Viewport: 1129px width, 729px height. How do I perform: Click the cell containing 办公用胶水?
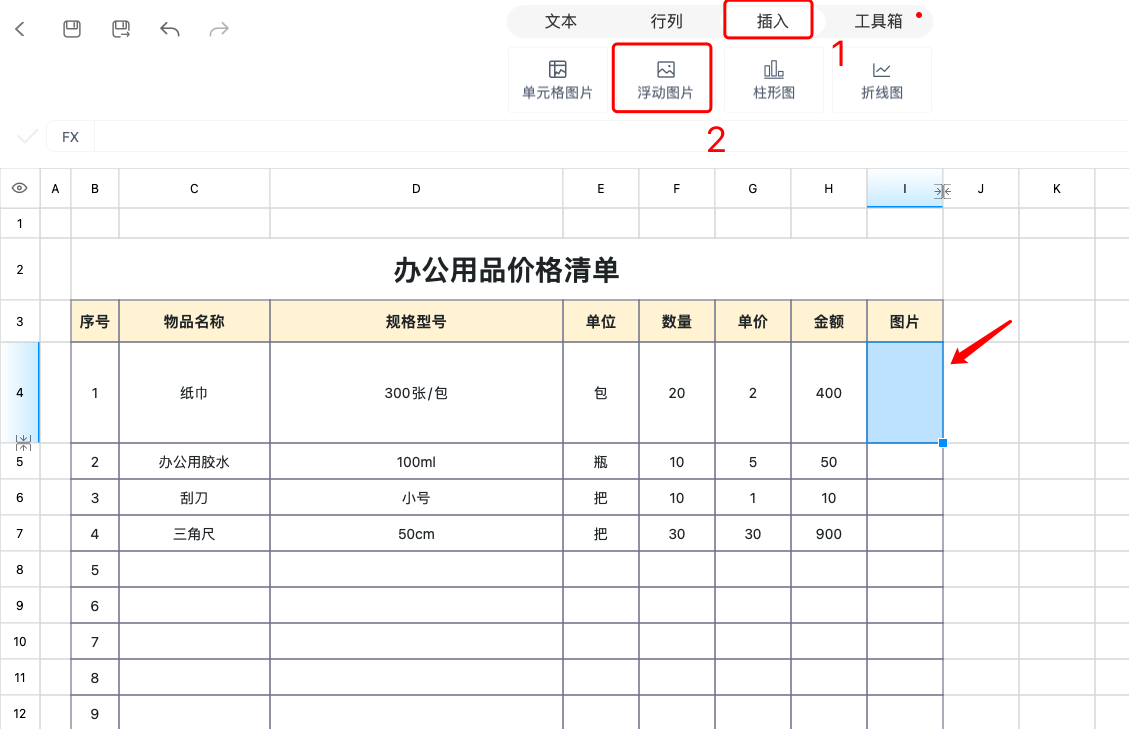[x=194, y=462]
